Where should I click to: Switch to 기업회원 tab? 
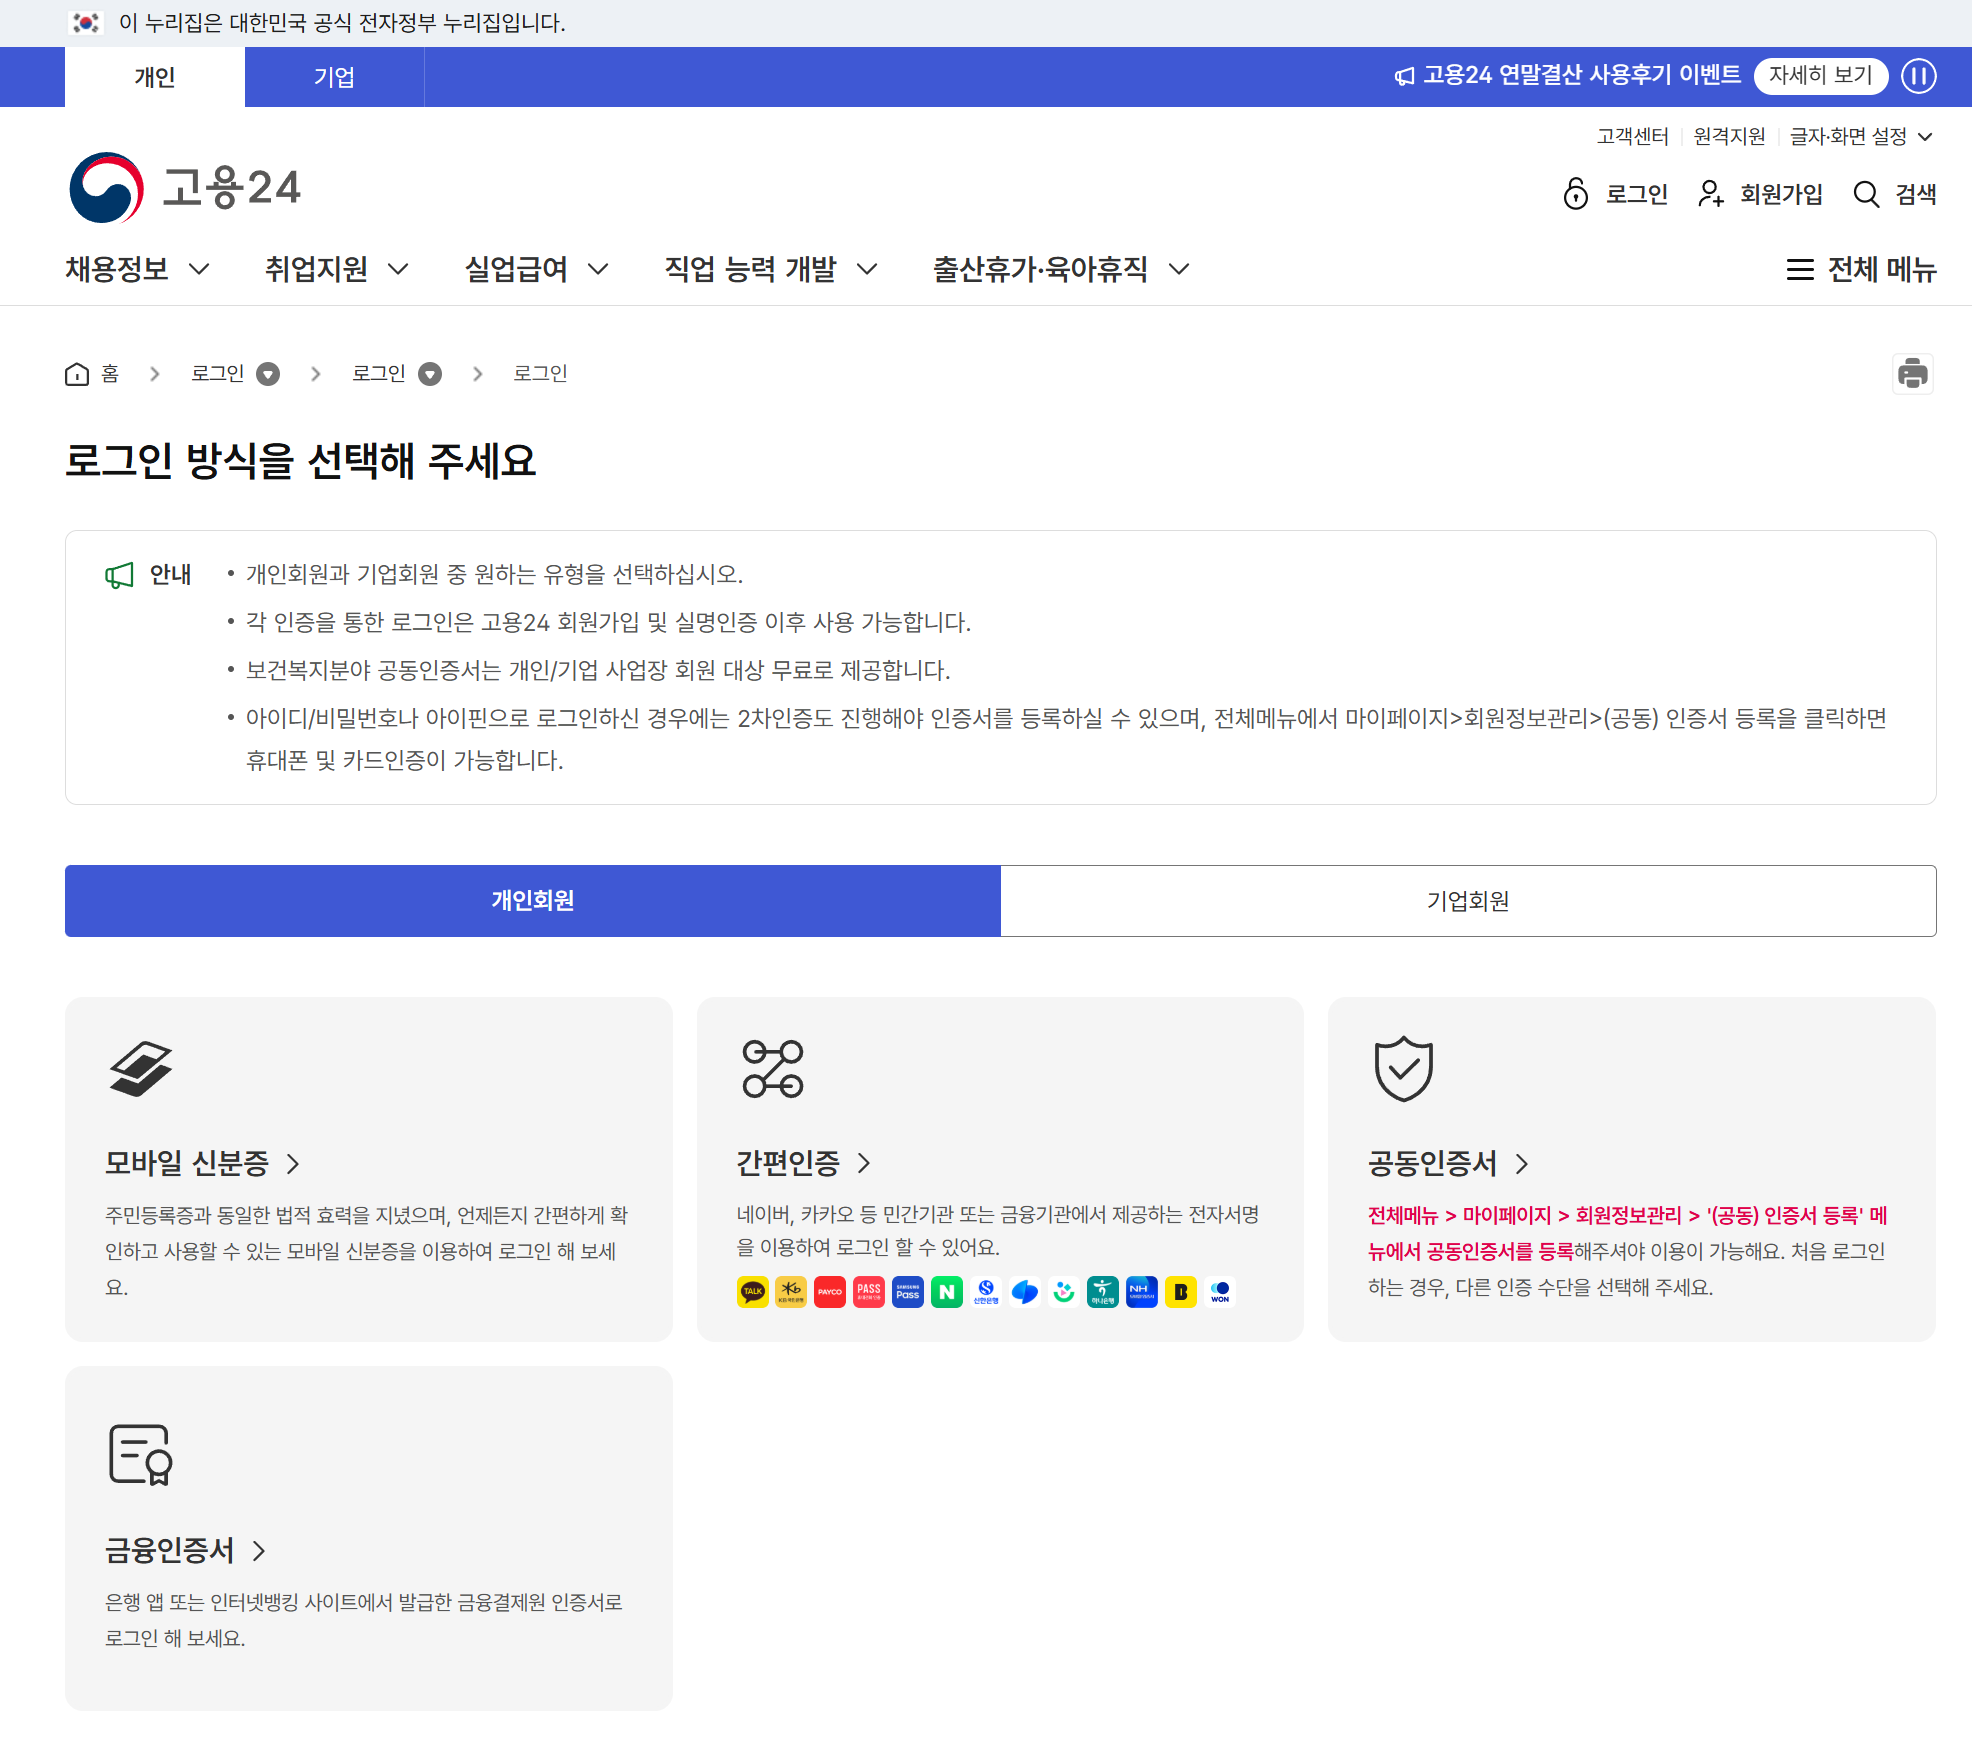1467,901
